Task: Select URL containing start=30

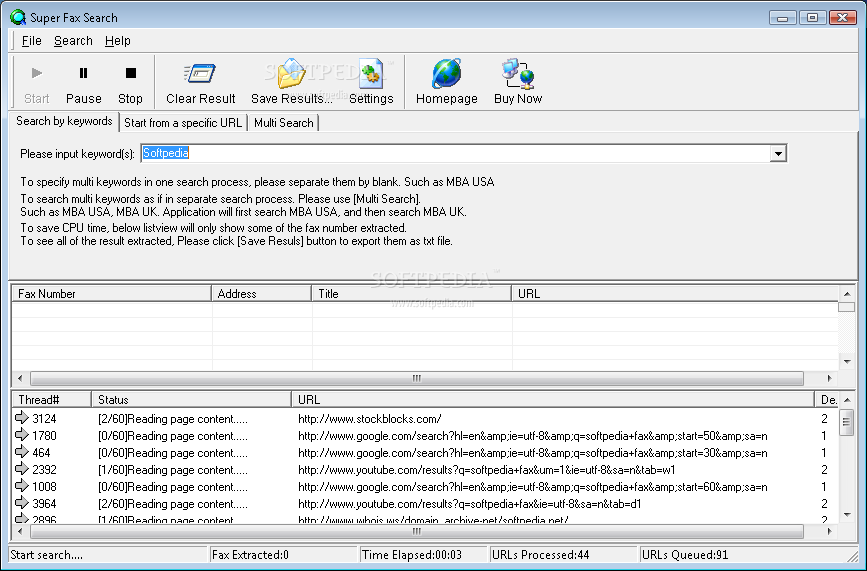Action: [532, 453]
